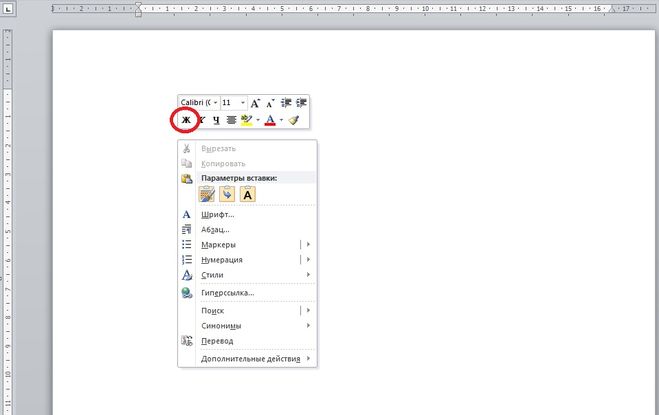Expand the Поиск submenu arrow
The height and width of the screenshot is (415, 659).
point(308,310)
